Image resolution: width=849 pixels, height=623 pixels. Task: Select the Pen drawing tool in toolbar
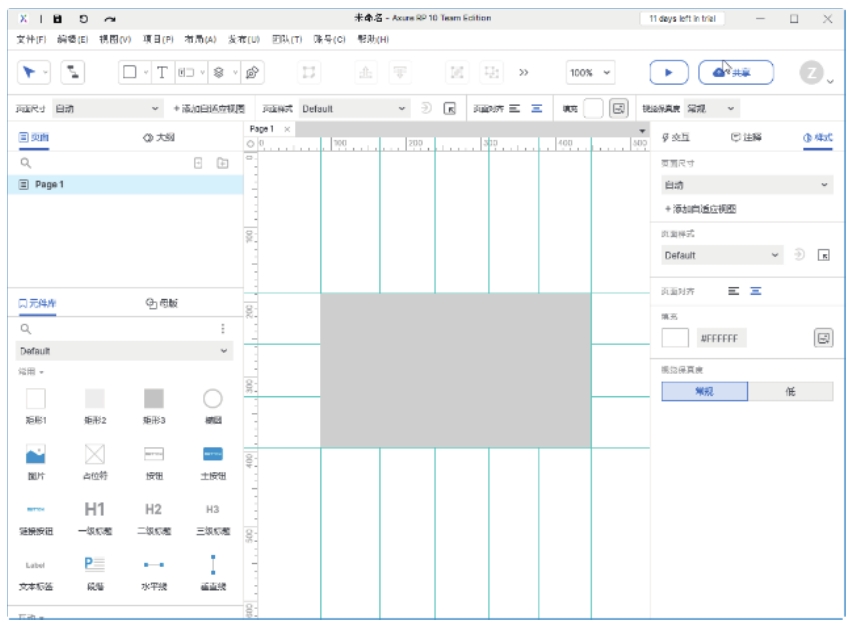[x=252, y=72]
